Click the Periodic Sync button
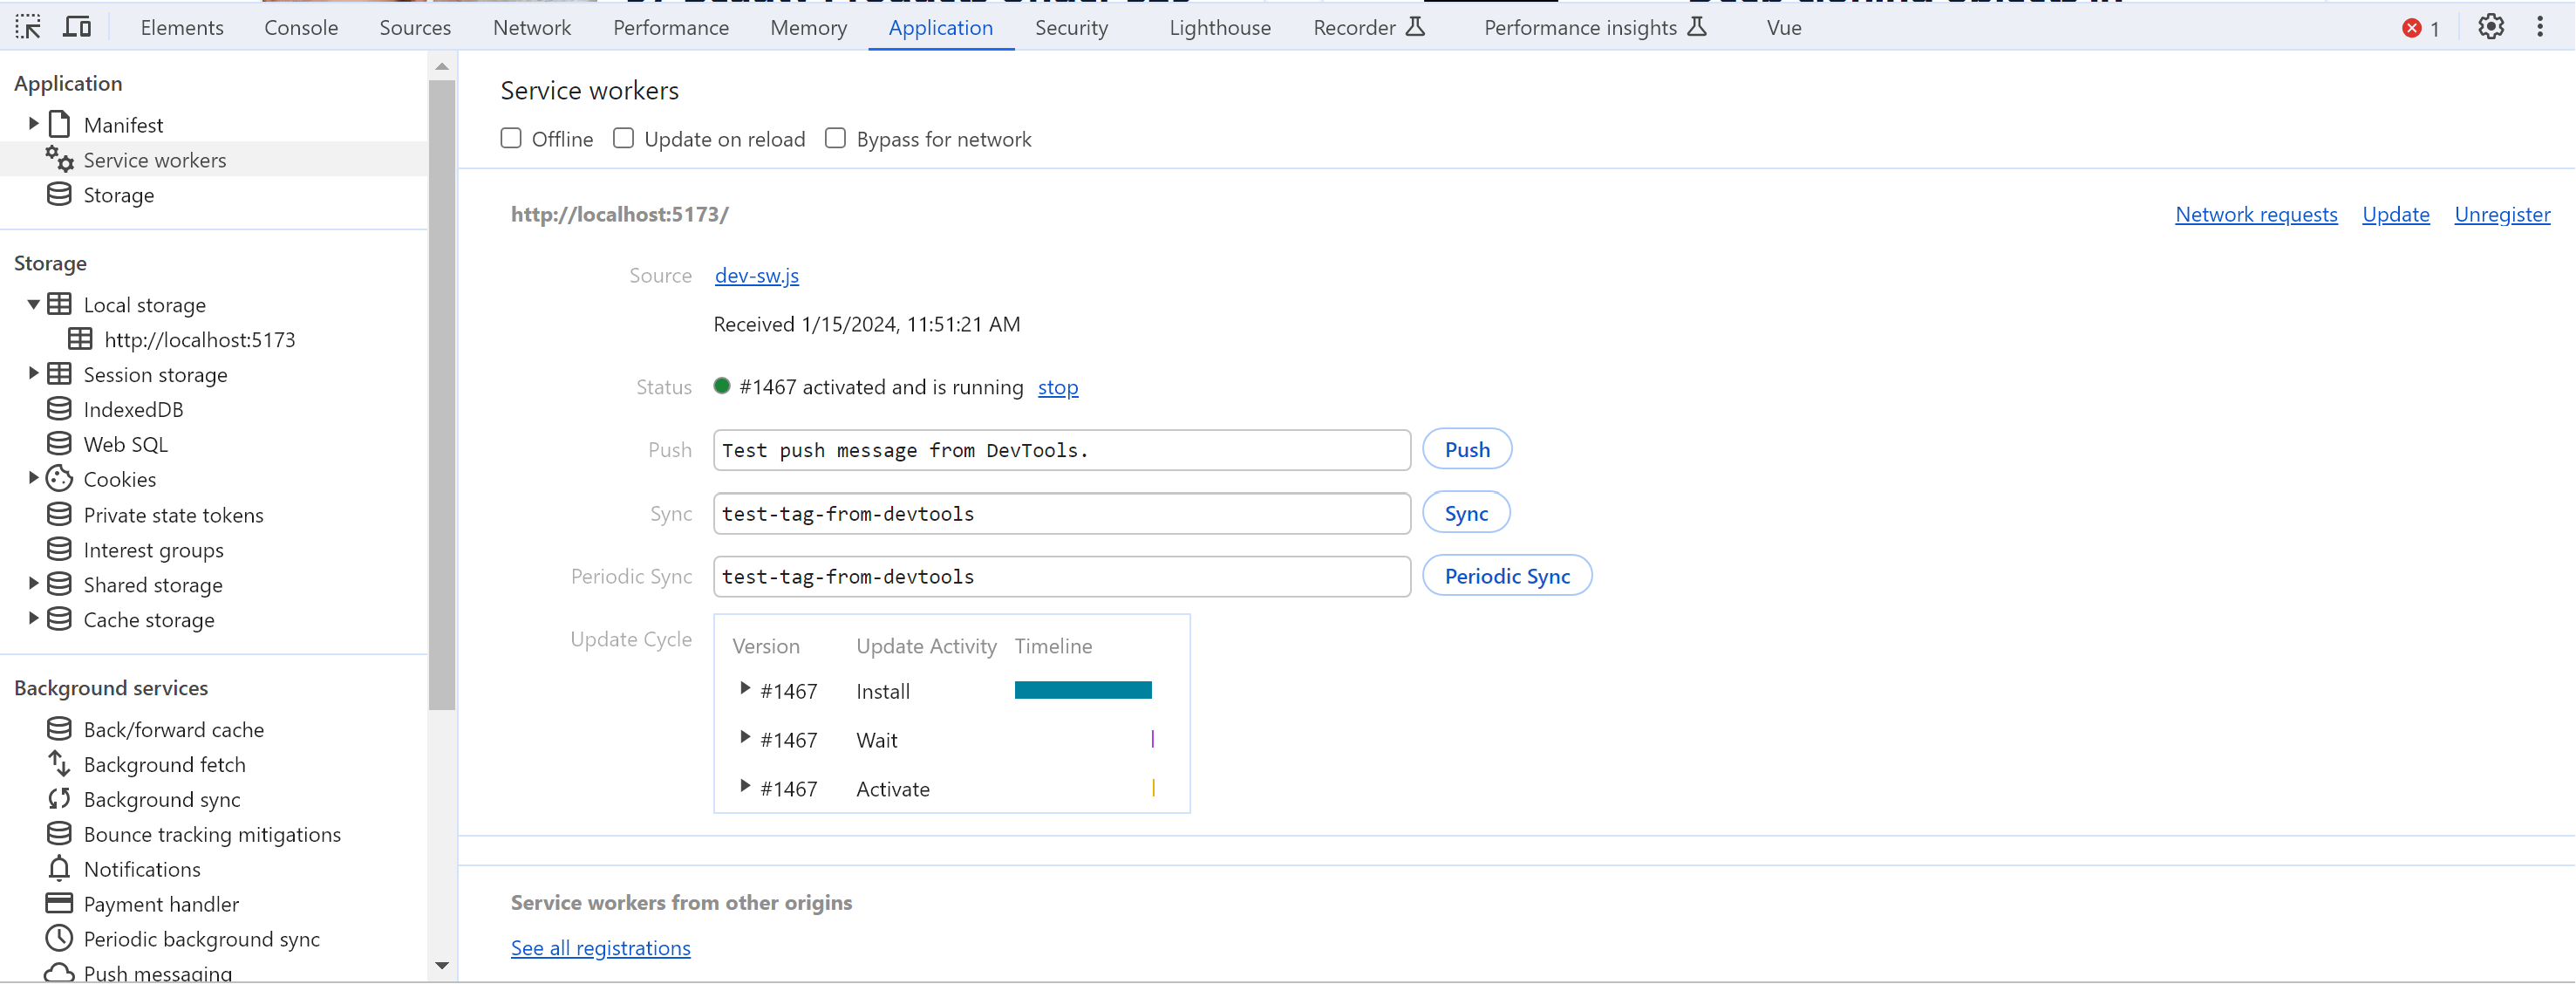The height and width of the screenshot is (984, 2576). point(1507,577)
